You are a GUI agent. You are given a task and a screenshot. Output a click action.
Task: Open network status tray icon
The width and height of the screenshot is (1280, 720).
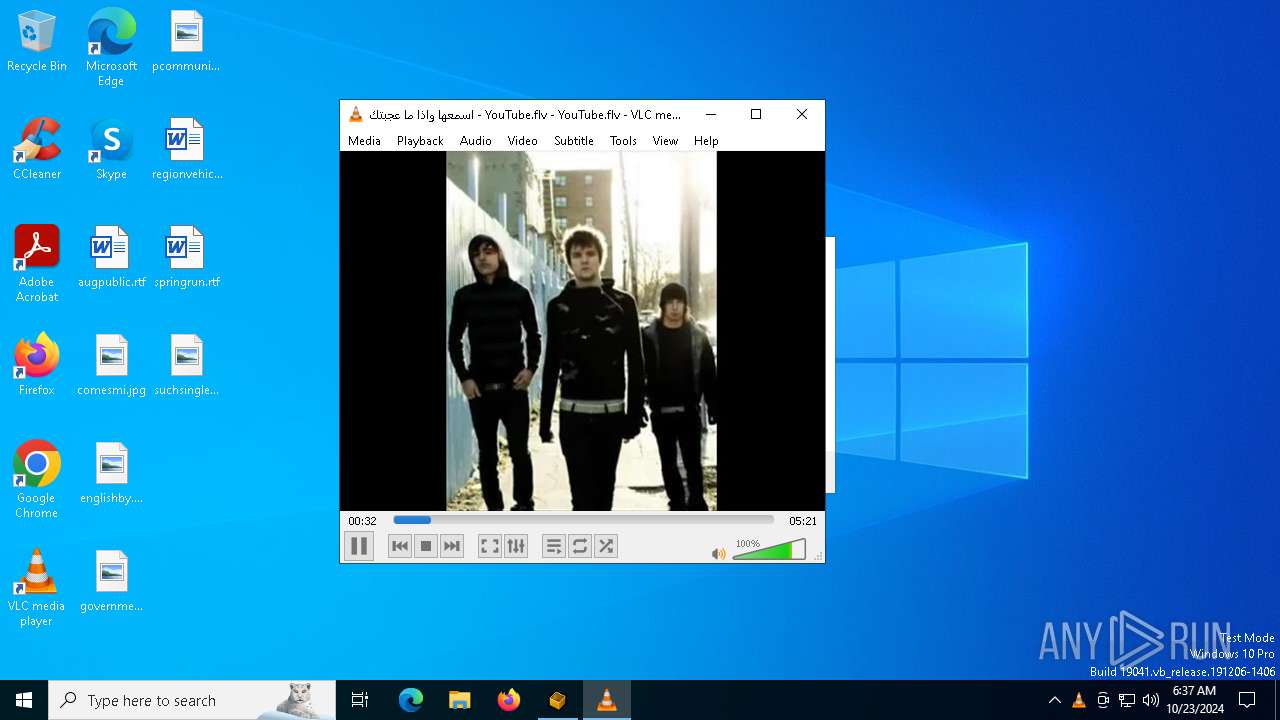[1127, 700]
